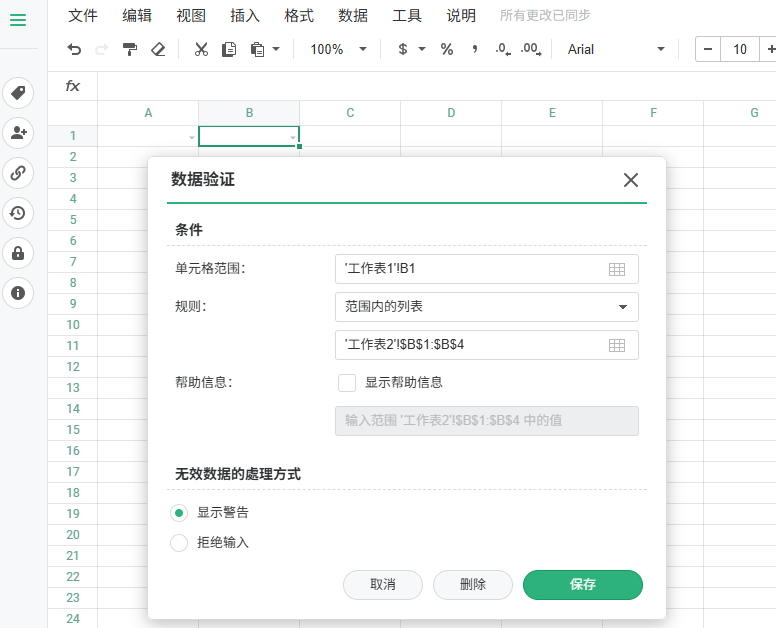Open the version history clock icon

click(18, 212)
